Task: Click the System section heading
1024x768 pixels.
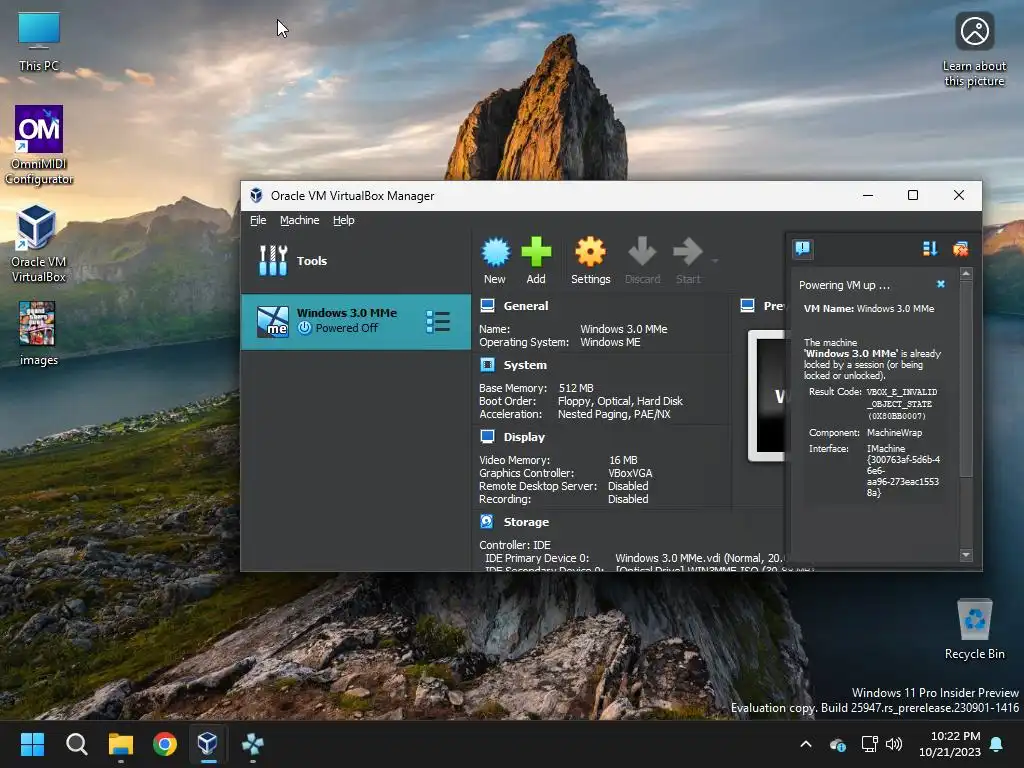Action: [525, 365]
